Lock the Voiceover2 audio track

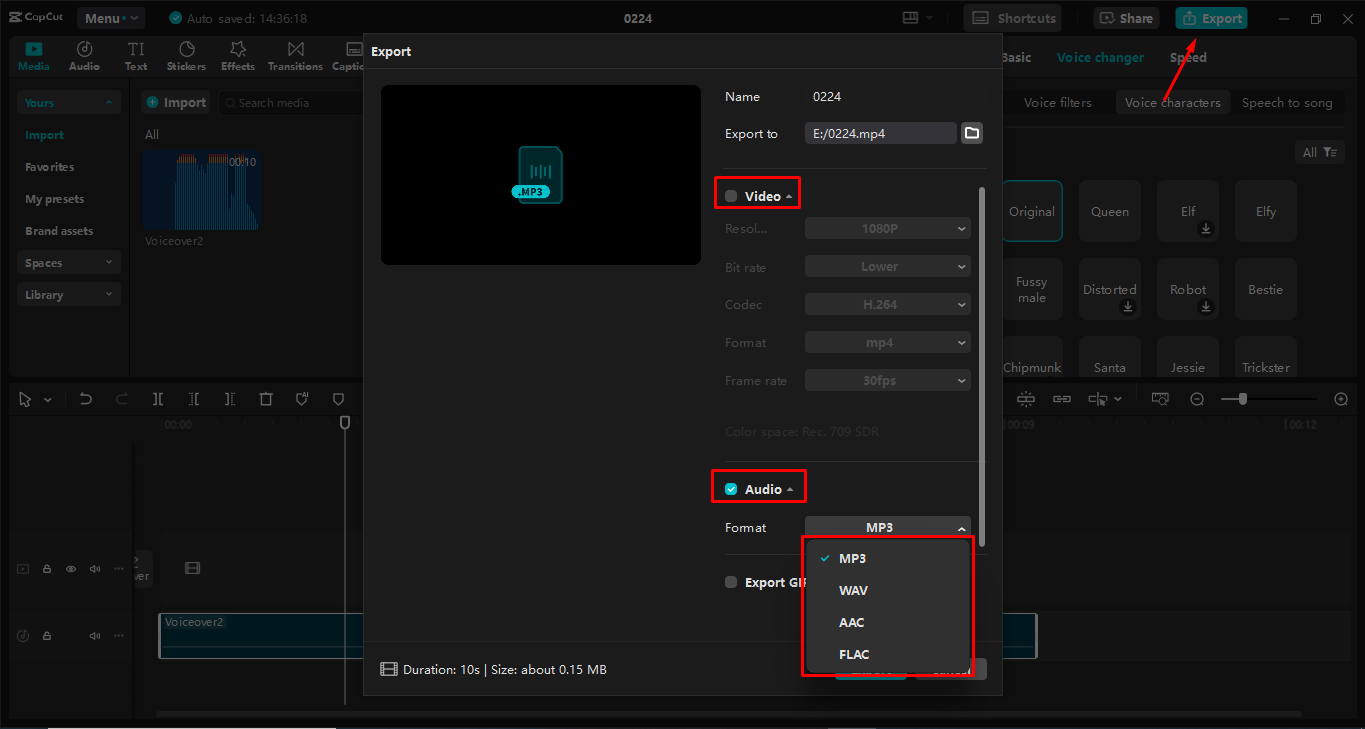pyautogui.click(x=47, y=636)
